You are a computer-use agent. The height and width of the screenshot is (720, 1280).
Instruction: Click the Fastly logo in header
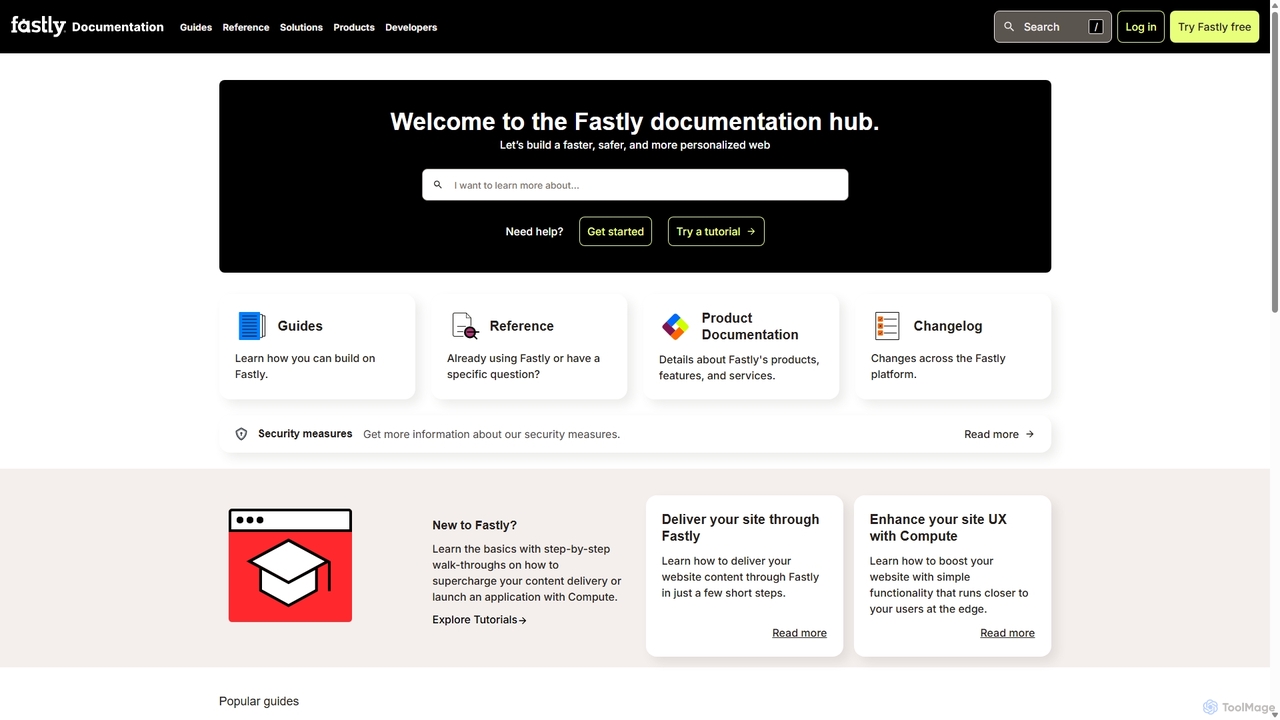pyautogui.click(x=38, y=26)
